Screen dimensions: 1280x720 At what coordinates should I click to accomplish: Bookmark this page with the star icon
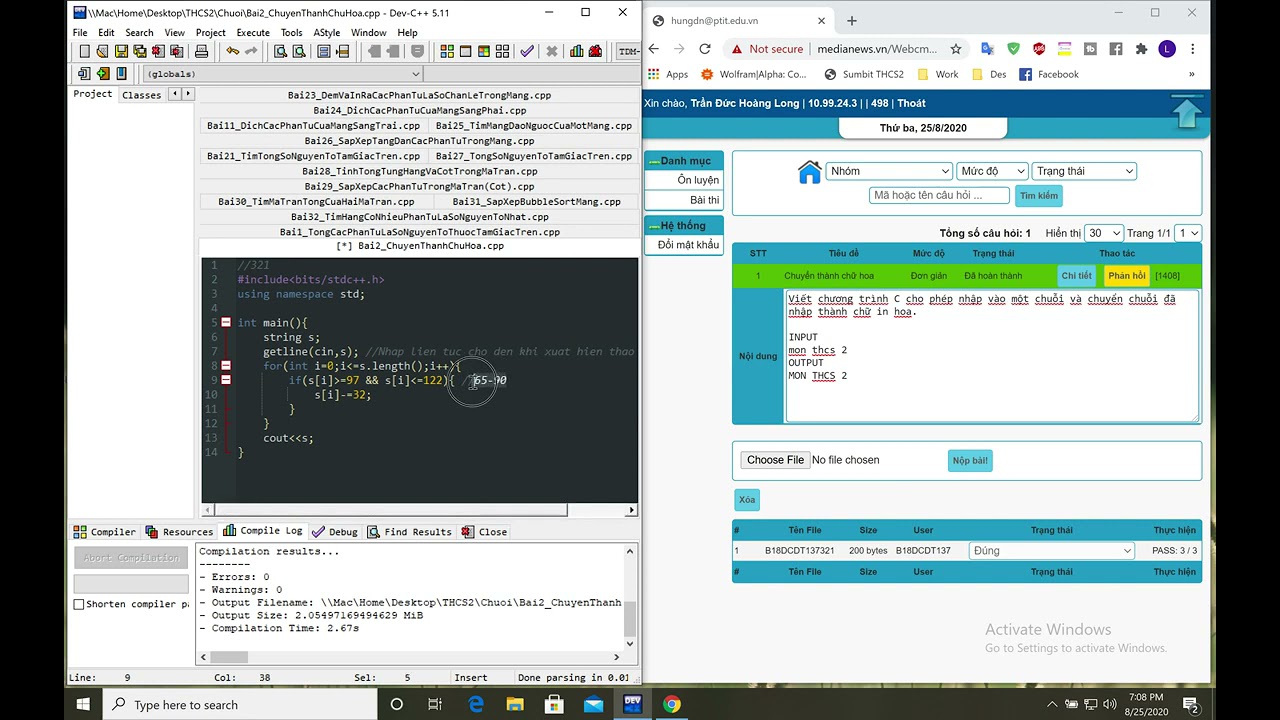956,49
